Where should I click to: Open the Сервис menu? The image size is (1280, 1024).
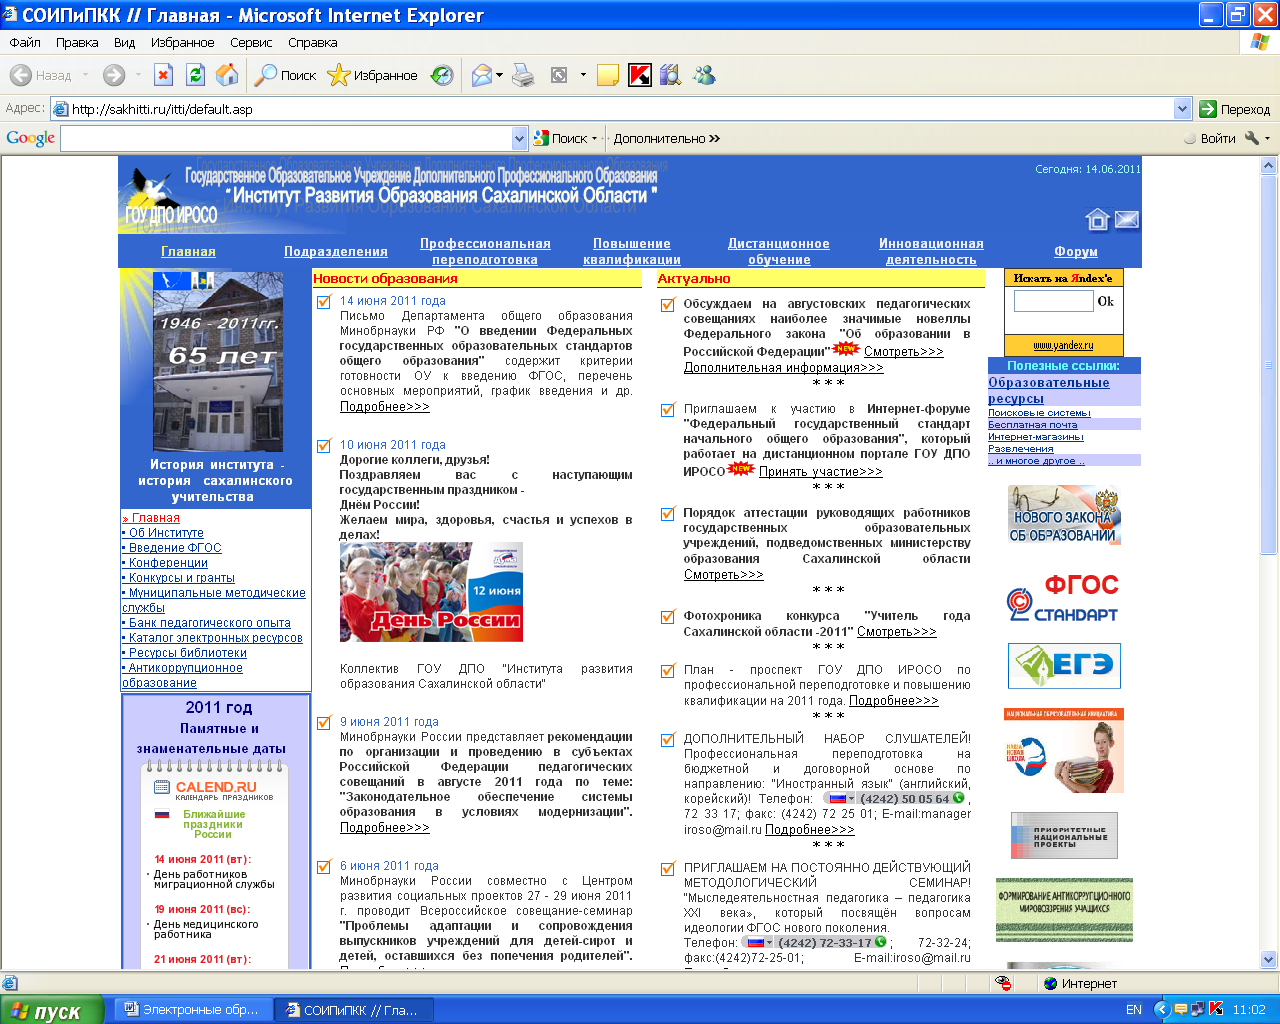[251, 42]
